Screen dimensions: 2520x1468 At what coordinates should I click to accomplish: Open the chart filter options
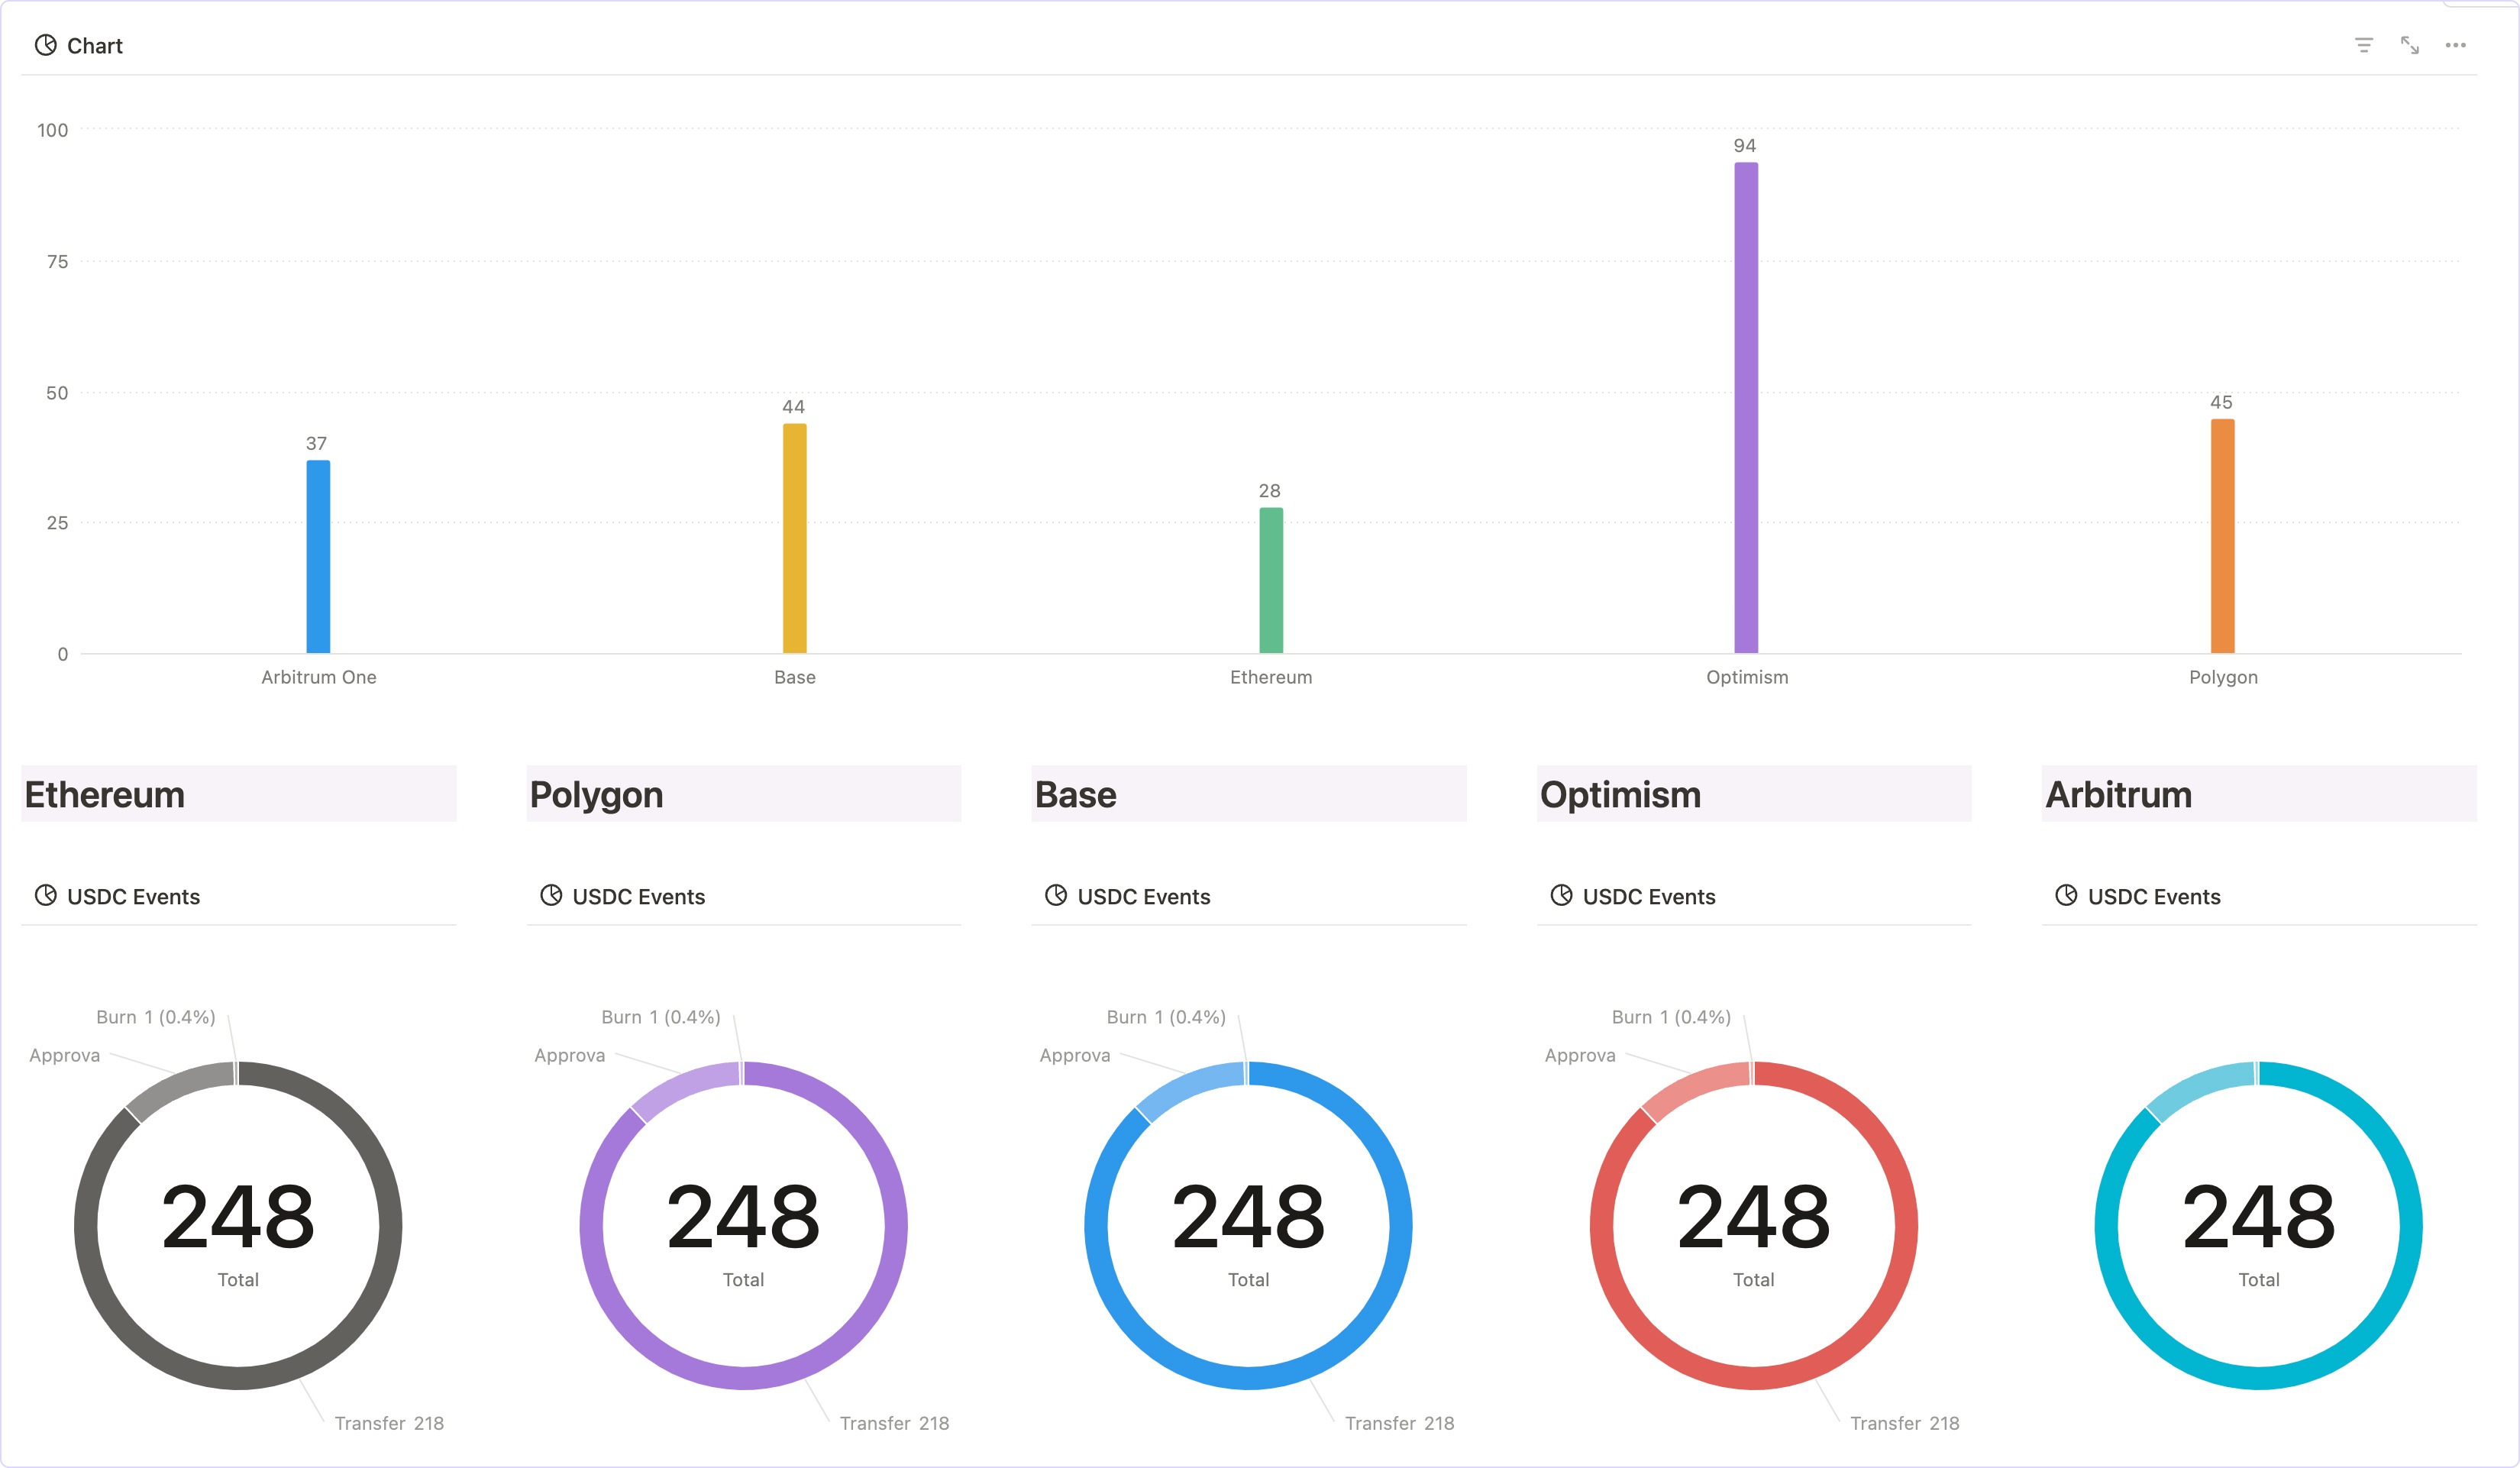click(x=2365, y=45)
